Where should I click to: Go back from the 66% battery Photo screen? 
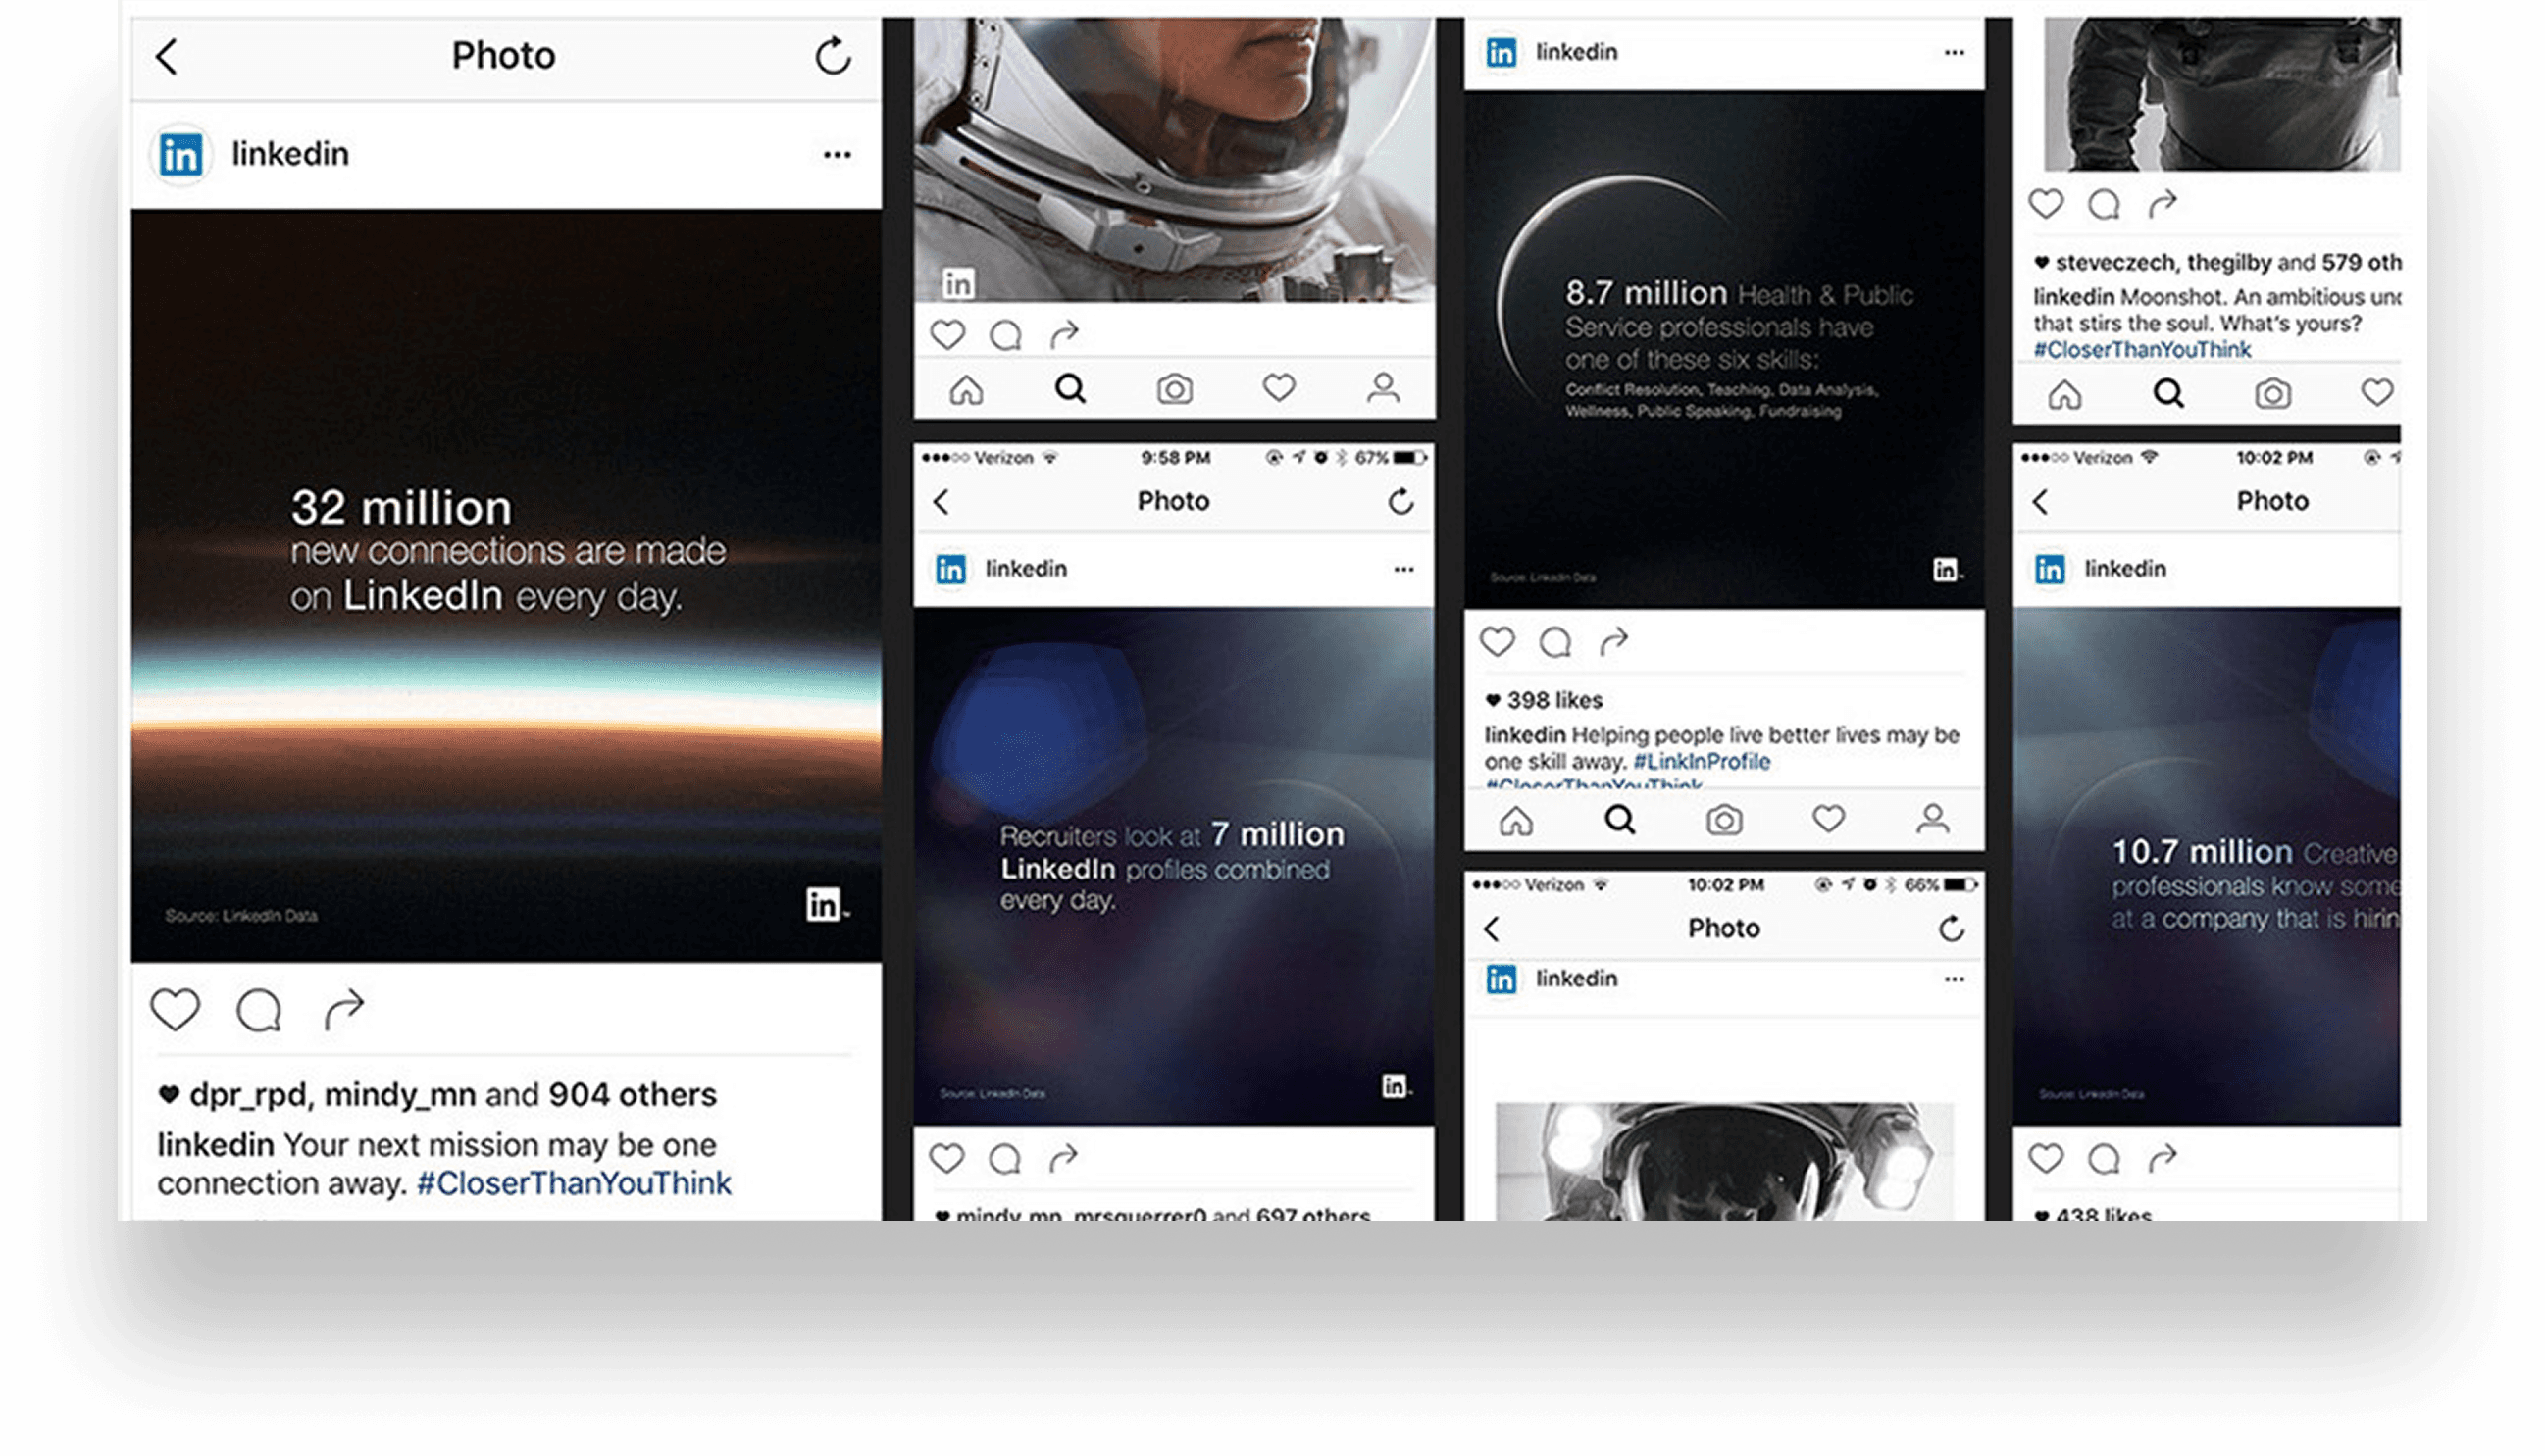point(1491,929)
